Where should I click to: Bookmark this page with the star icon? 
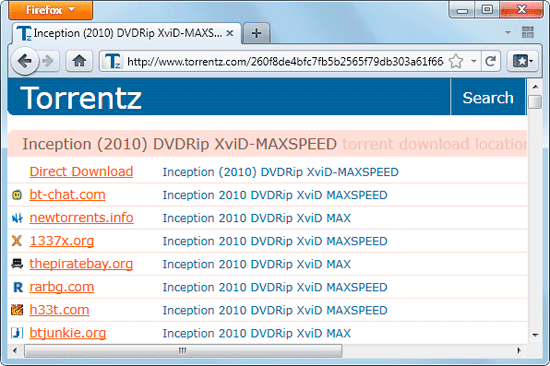point(456,61)
